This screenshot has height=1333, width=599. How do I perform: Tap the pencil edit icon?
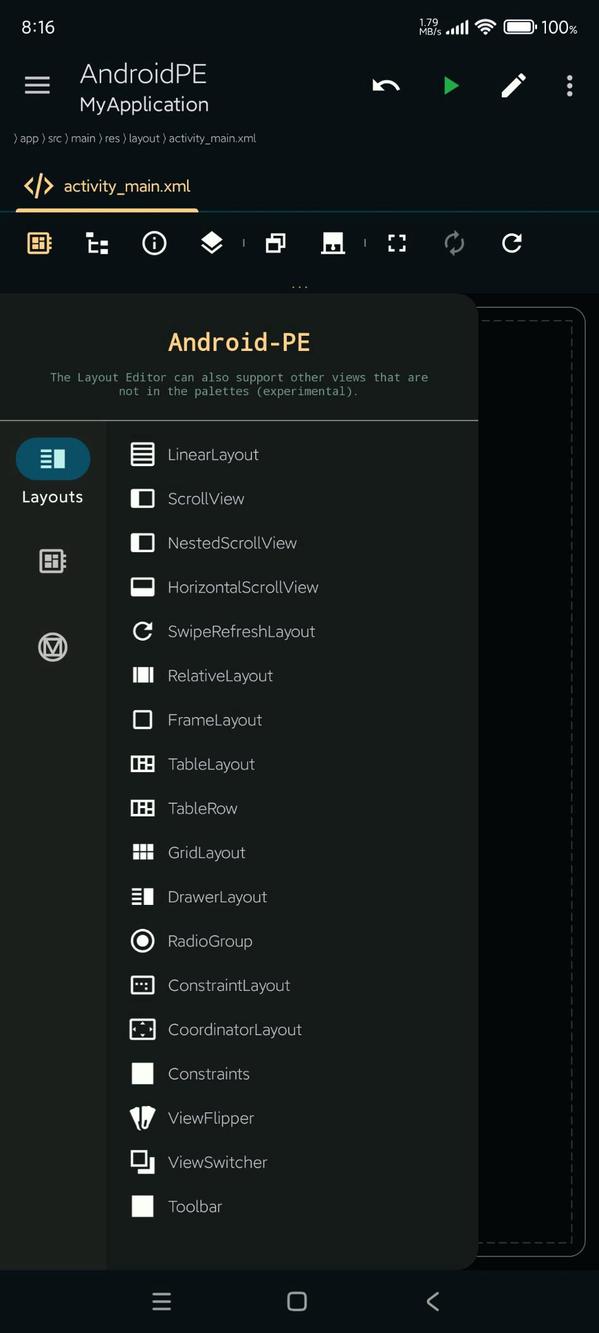[513, 86]
